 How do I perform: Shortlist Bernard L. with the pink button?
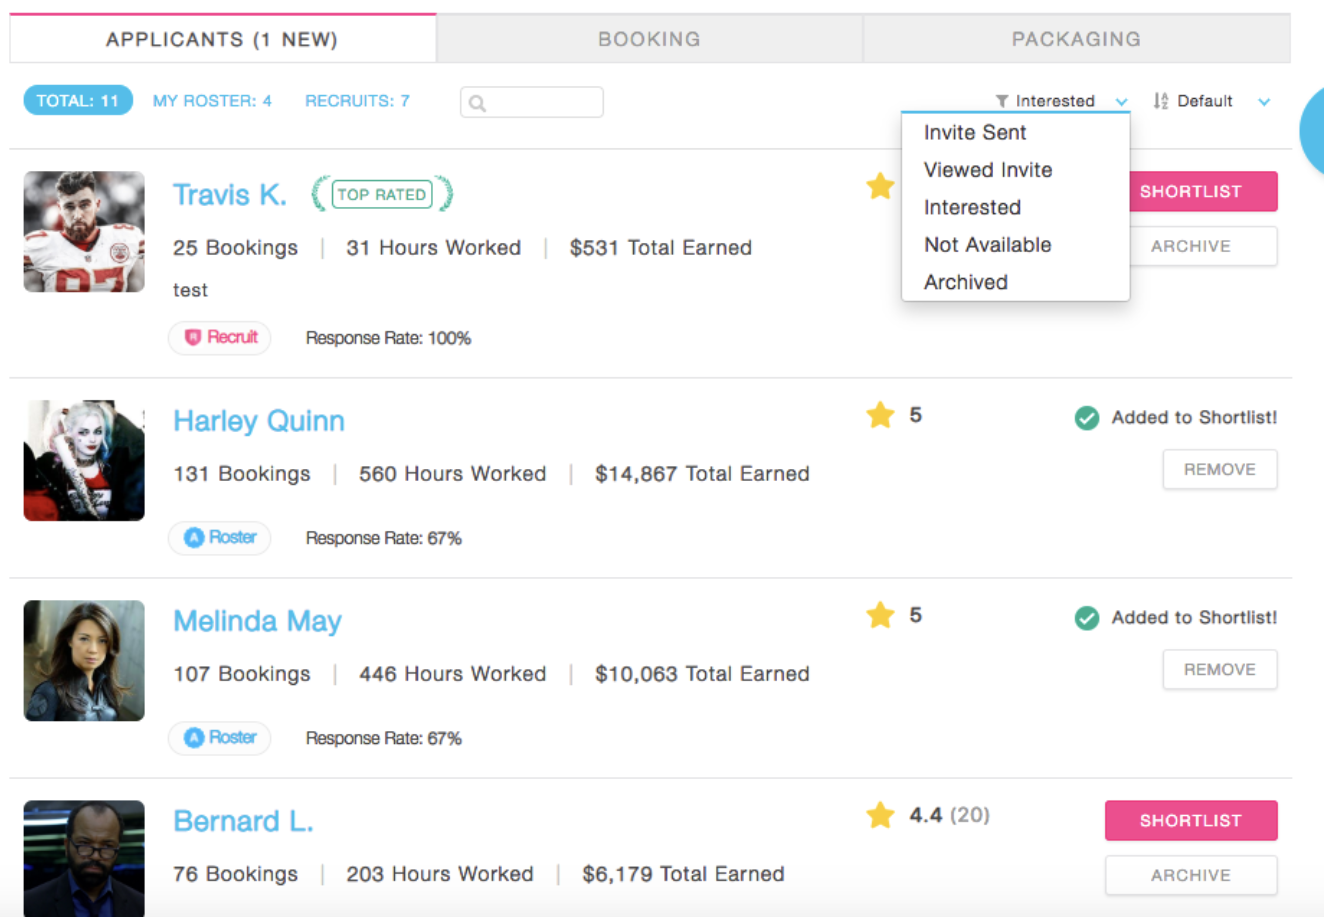(x=1190, y=820)
